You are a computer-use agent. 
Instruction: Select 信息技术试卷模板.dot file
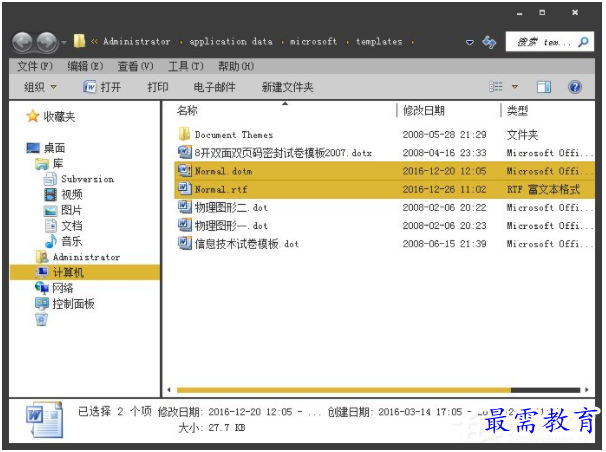point(384,244)
